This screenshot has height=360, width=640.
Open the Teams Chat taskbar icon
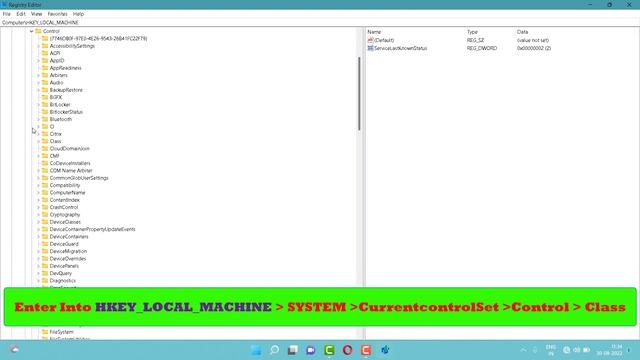point(311,350)
